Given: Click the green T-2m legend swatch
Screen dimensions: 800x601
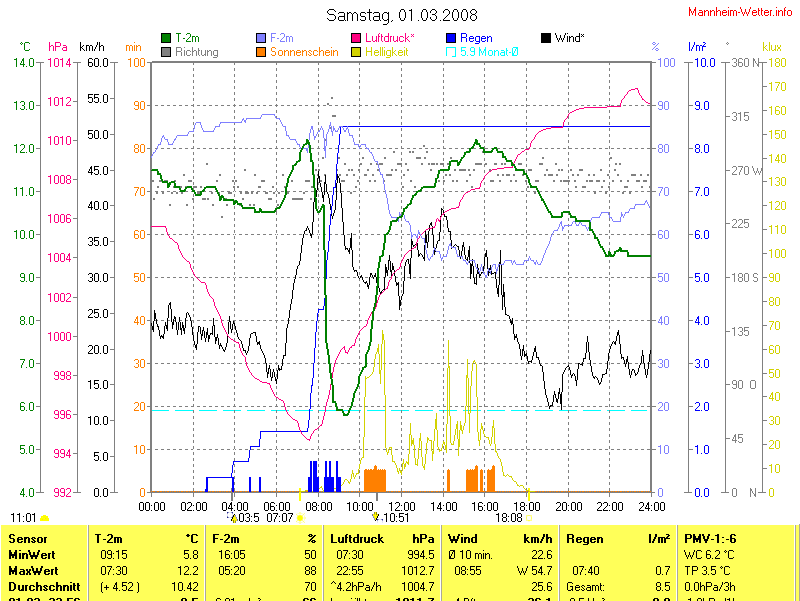Looking at the screenshot, I should tap(166, 38).
